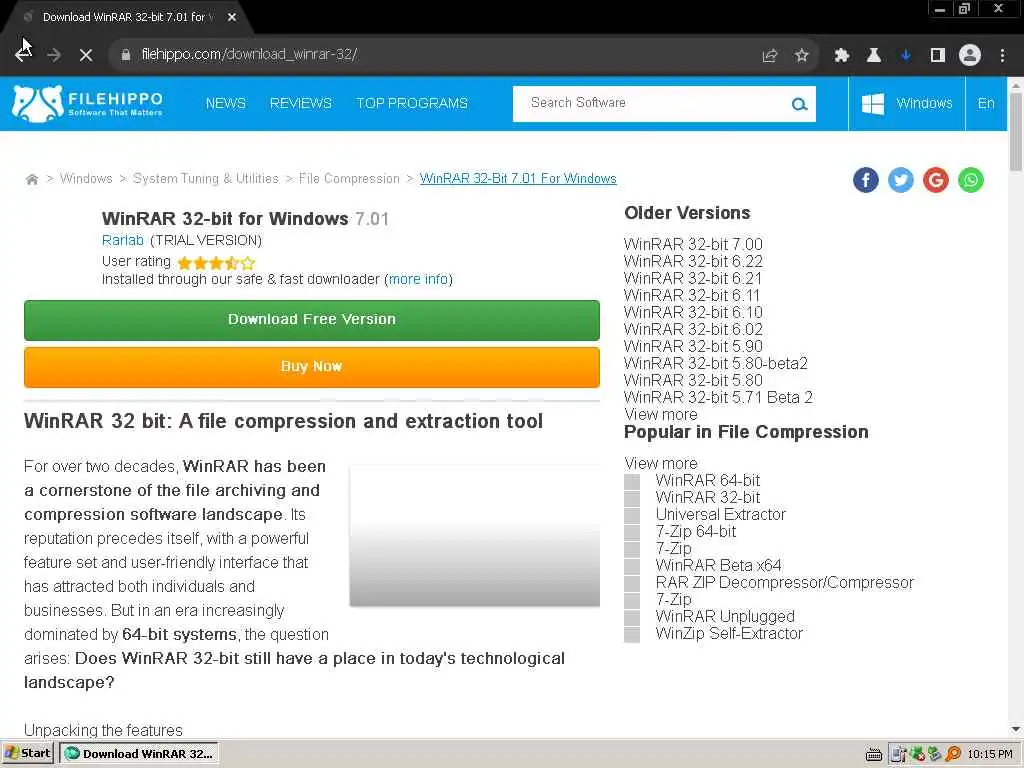Open WinRAR 32-bit 5.71 Beta 2 link

[x=718, y=397]
